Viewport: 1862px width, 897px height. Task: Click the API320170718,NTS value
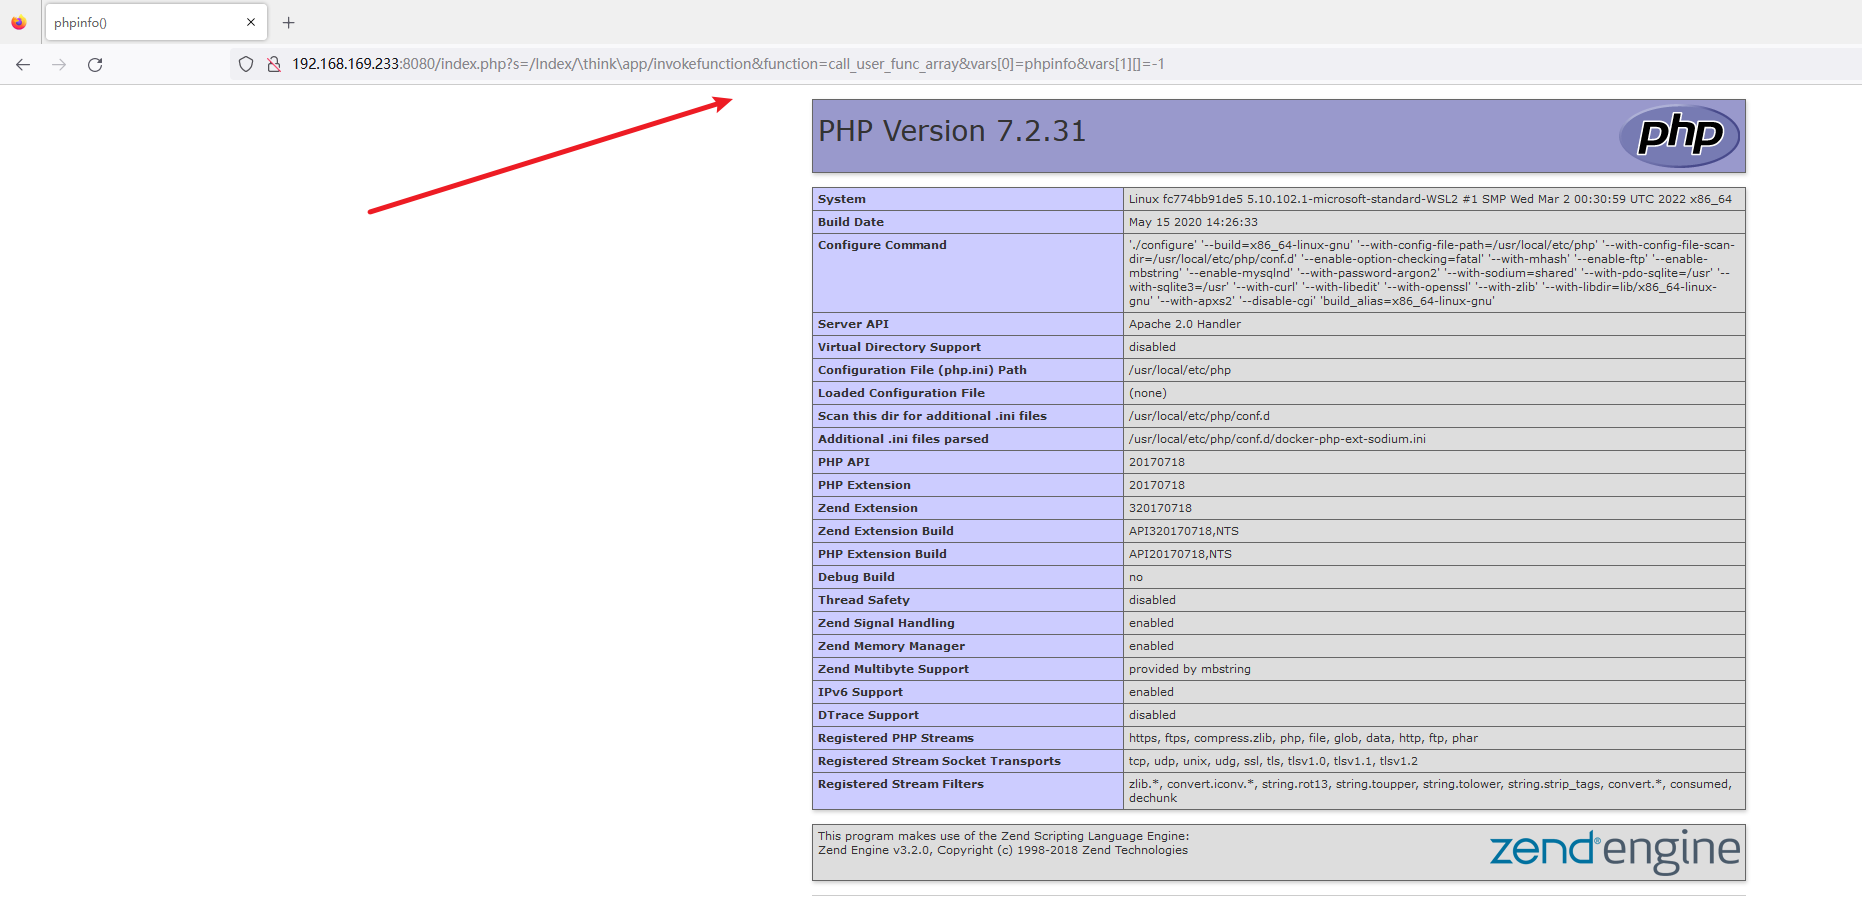coord(1184,531)
